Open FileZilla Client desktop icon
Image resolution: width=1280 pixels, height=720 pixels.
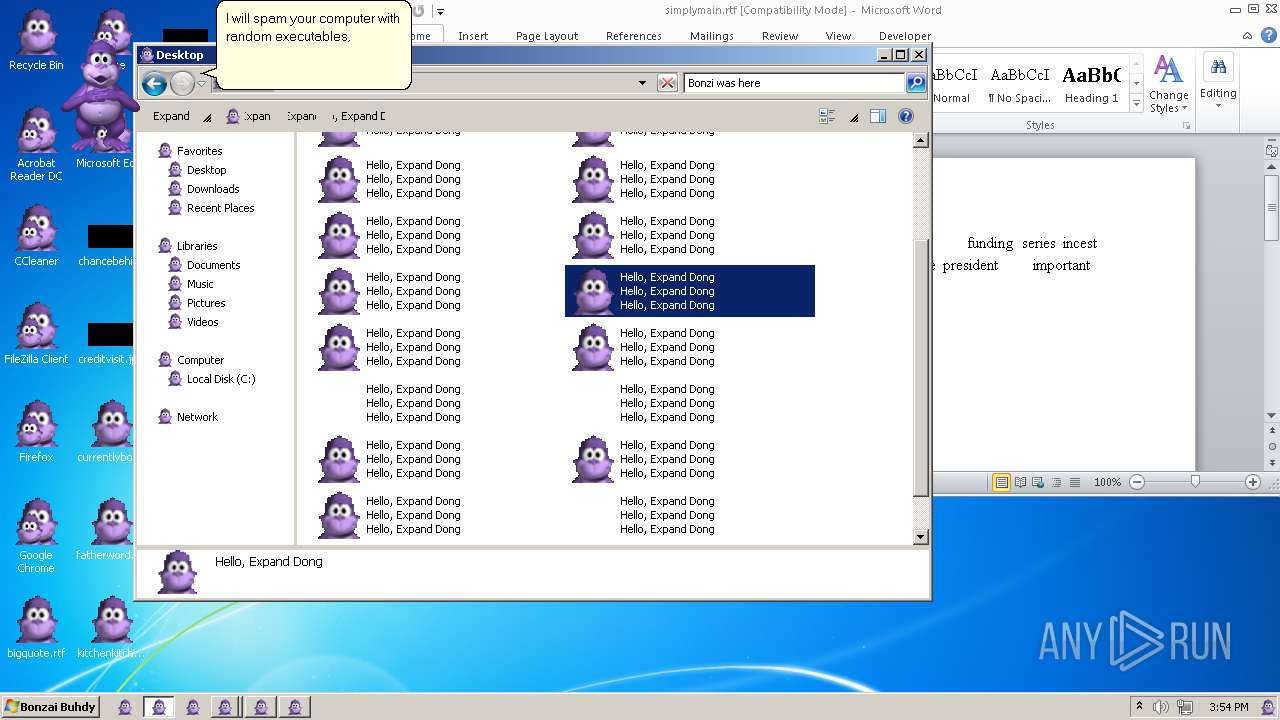tap(36, 335)
